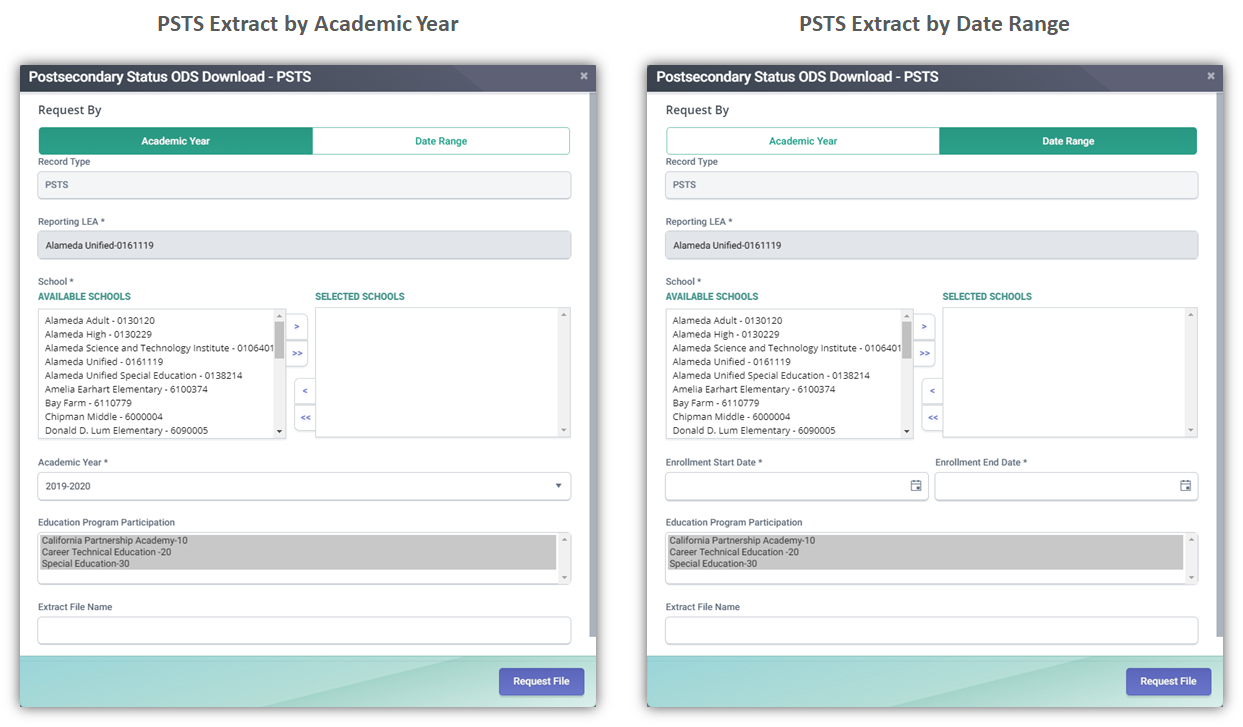Click the remove arrow in Date Range dialog
Viewport: 1243px width, 727px height.
pyautogui.click(x=931, y=390)
